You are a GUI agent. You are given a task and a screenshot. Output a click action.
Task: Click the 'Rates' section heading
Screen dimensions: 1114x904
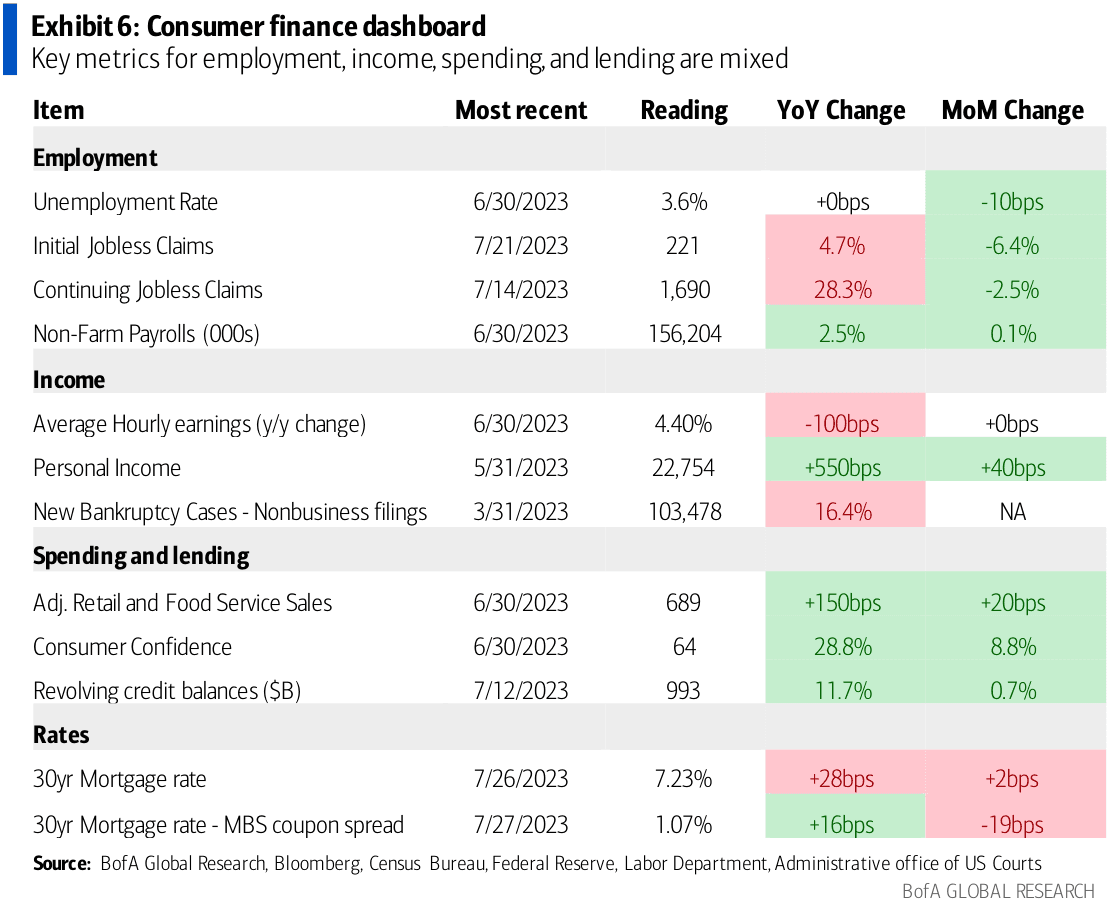(x=61, y=735)
